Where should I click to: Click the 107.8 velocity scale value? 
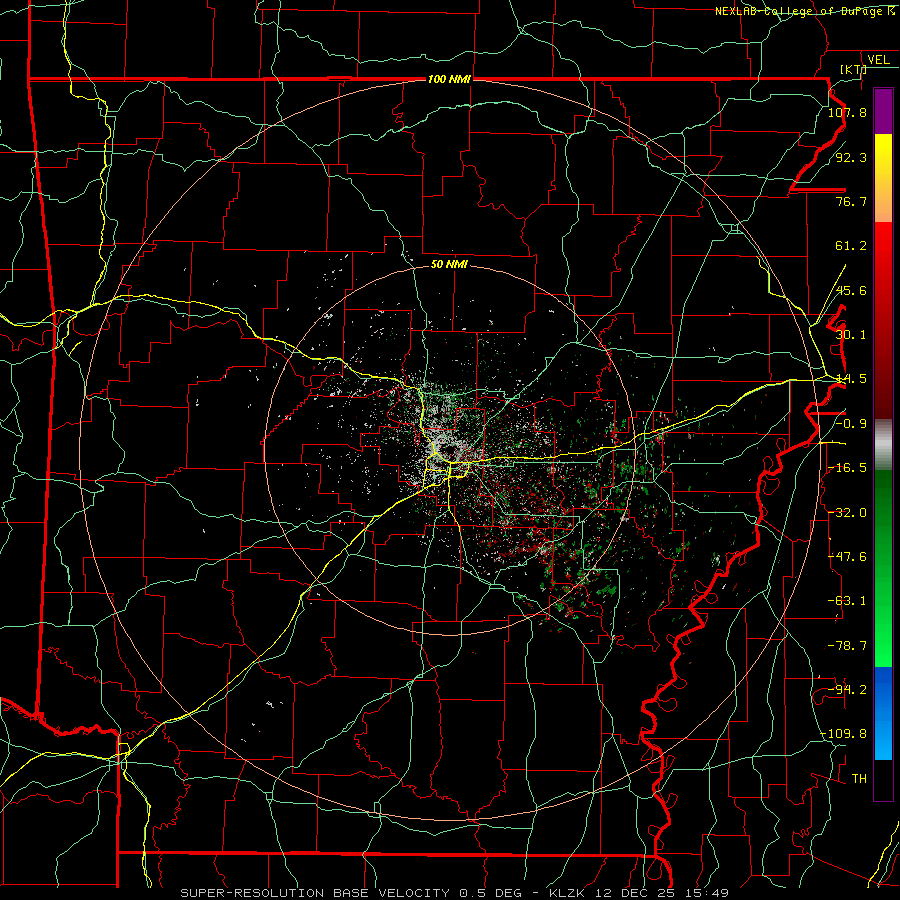click(x=847, y=112)
